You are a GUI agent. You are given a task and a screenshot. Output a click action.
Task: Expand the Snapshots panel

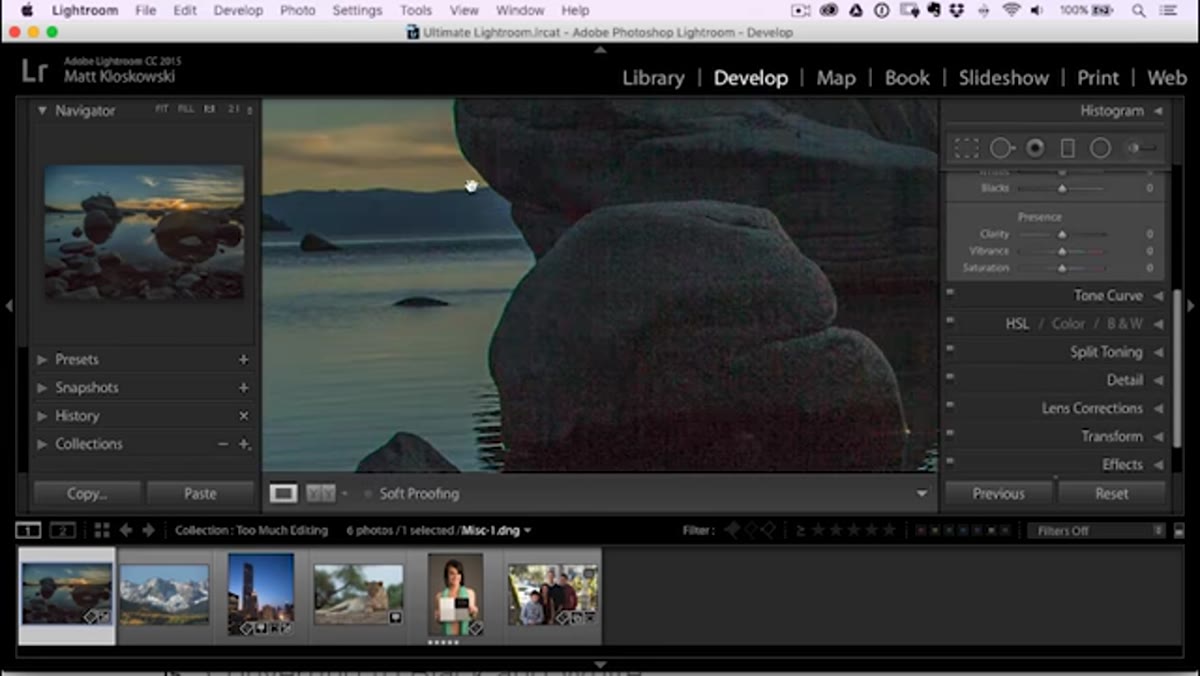point(42,387)
